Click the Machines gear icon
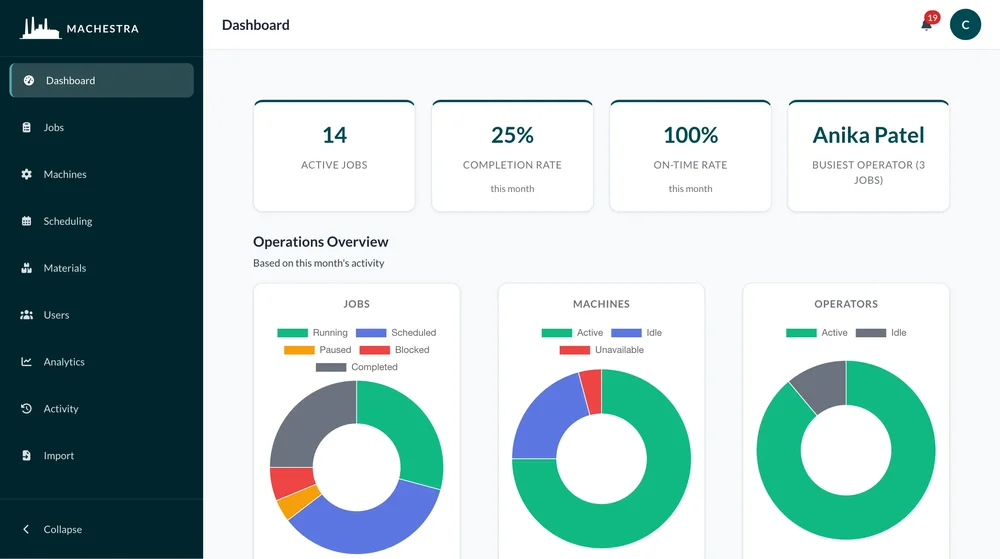1000x559 pixels. tap(26, 174)
